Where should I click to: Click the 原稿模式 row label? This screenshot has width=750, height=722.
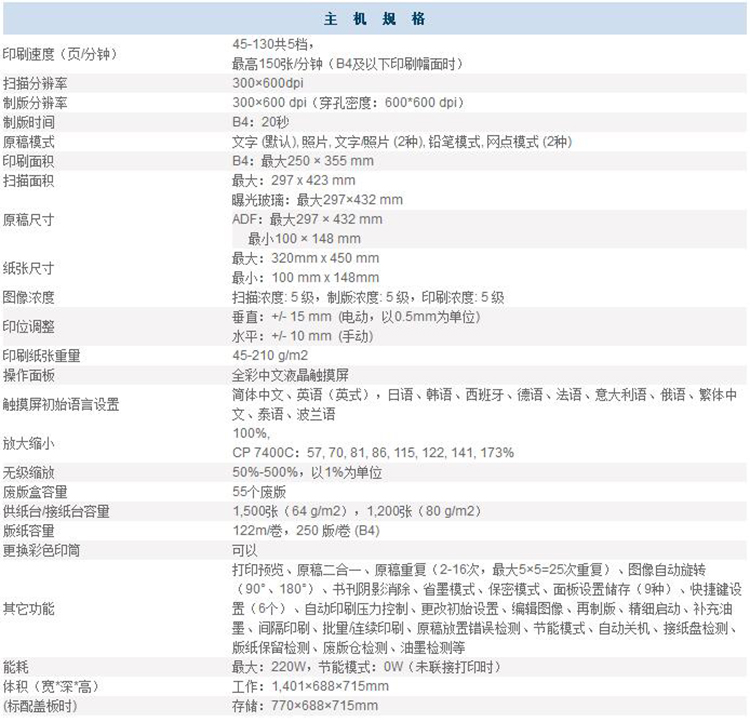tap(28, 142)
